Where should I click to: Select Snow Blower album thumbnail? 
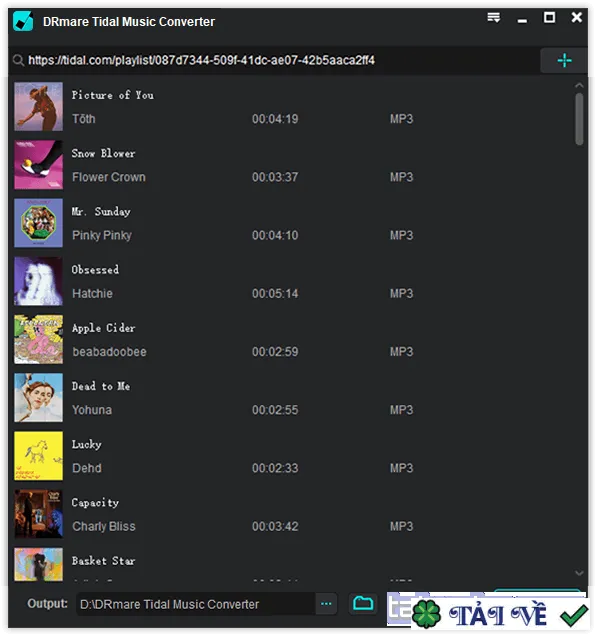click(x=39, y=165)
